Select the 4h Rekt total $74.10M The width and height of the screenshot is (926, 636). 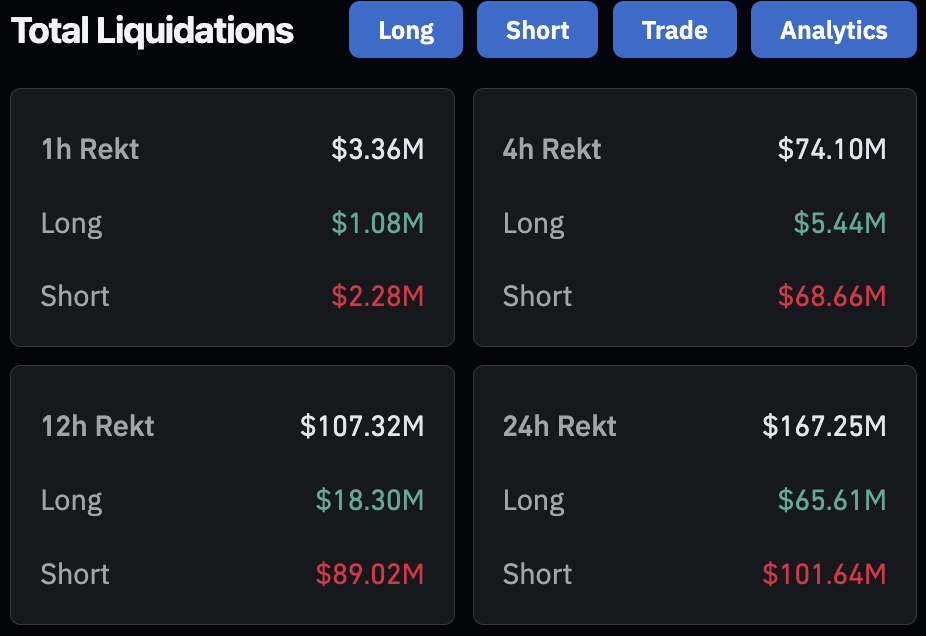click(832, 149)
